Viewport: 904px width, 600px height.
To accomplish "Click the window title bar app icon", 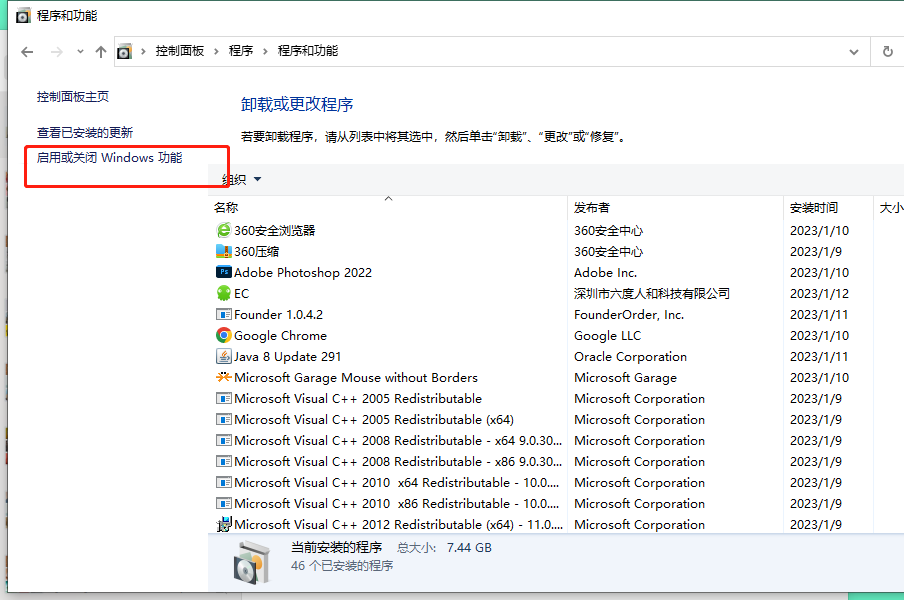I will pyautogui.click(x=23, y=16).
